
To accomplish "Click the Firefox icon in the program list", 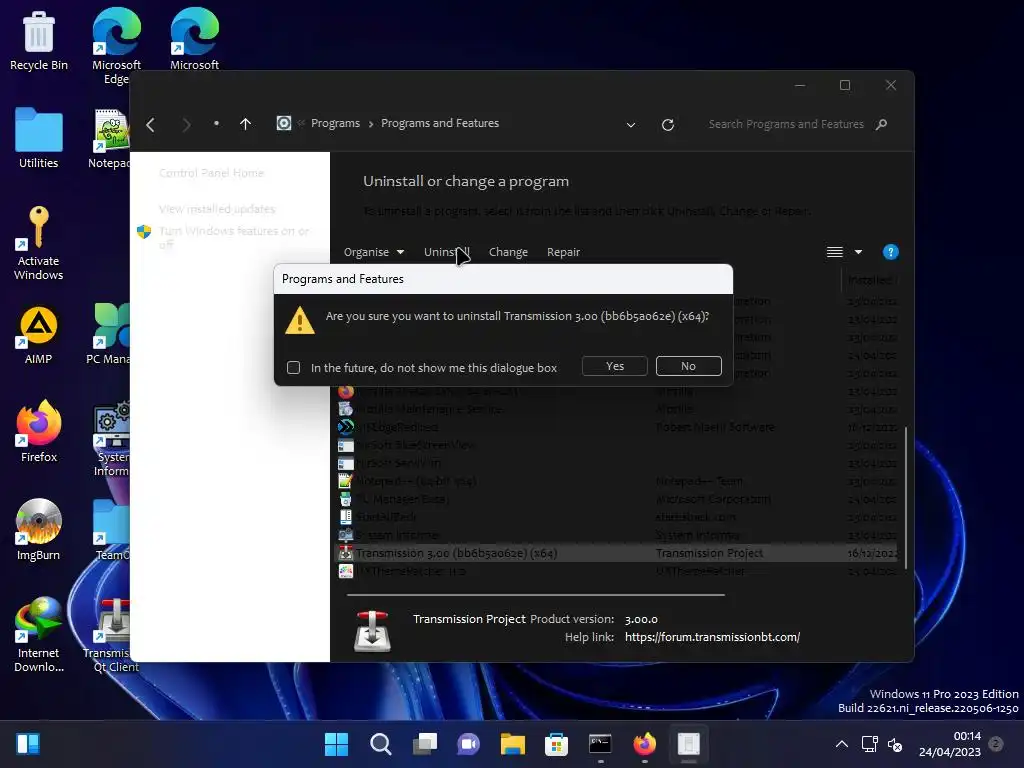I will pos(345,391).
